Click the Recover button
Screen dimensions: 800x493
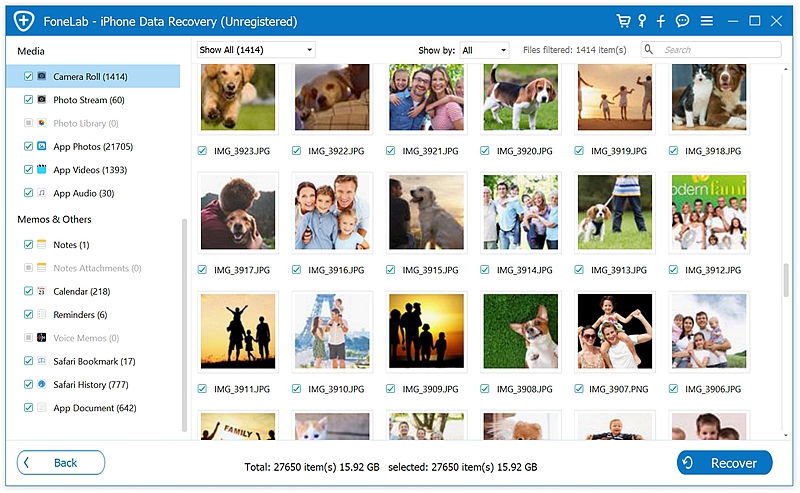724,463
